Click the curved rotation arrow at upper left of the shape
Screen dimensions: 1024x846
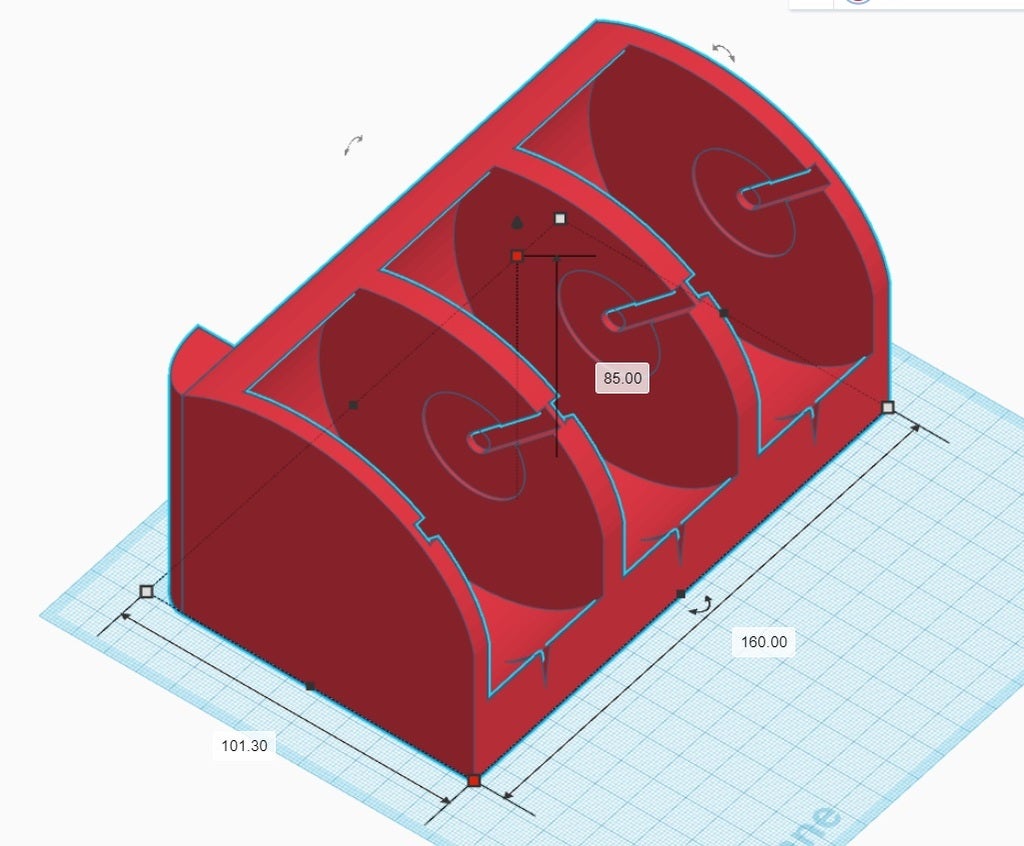pyautogui.click(x=353, y=145)
